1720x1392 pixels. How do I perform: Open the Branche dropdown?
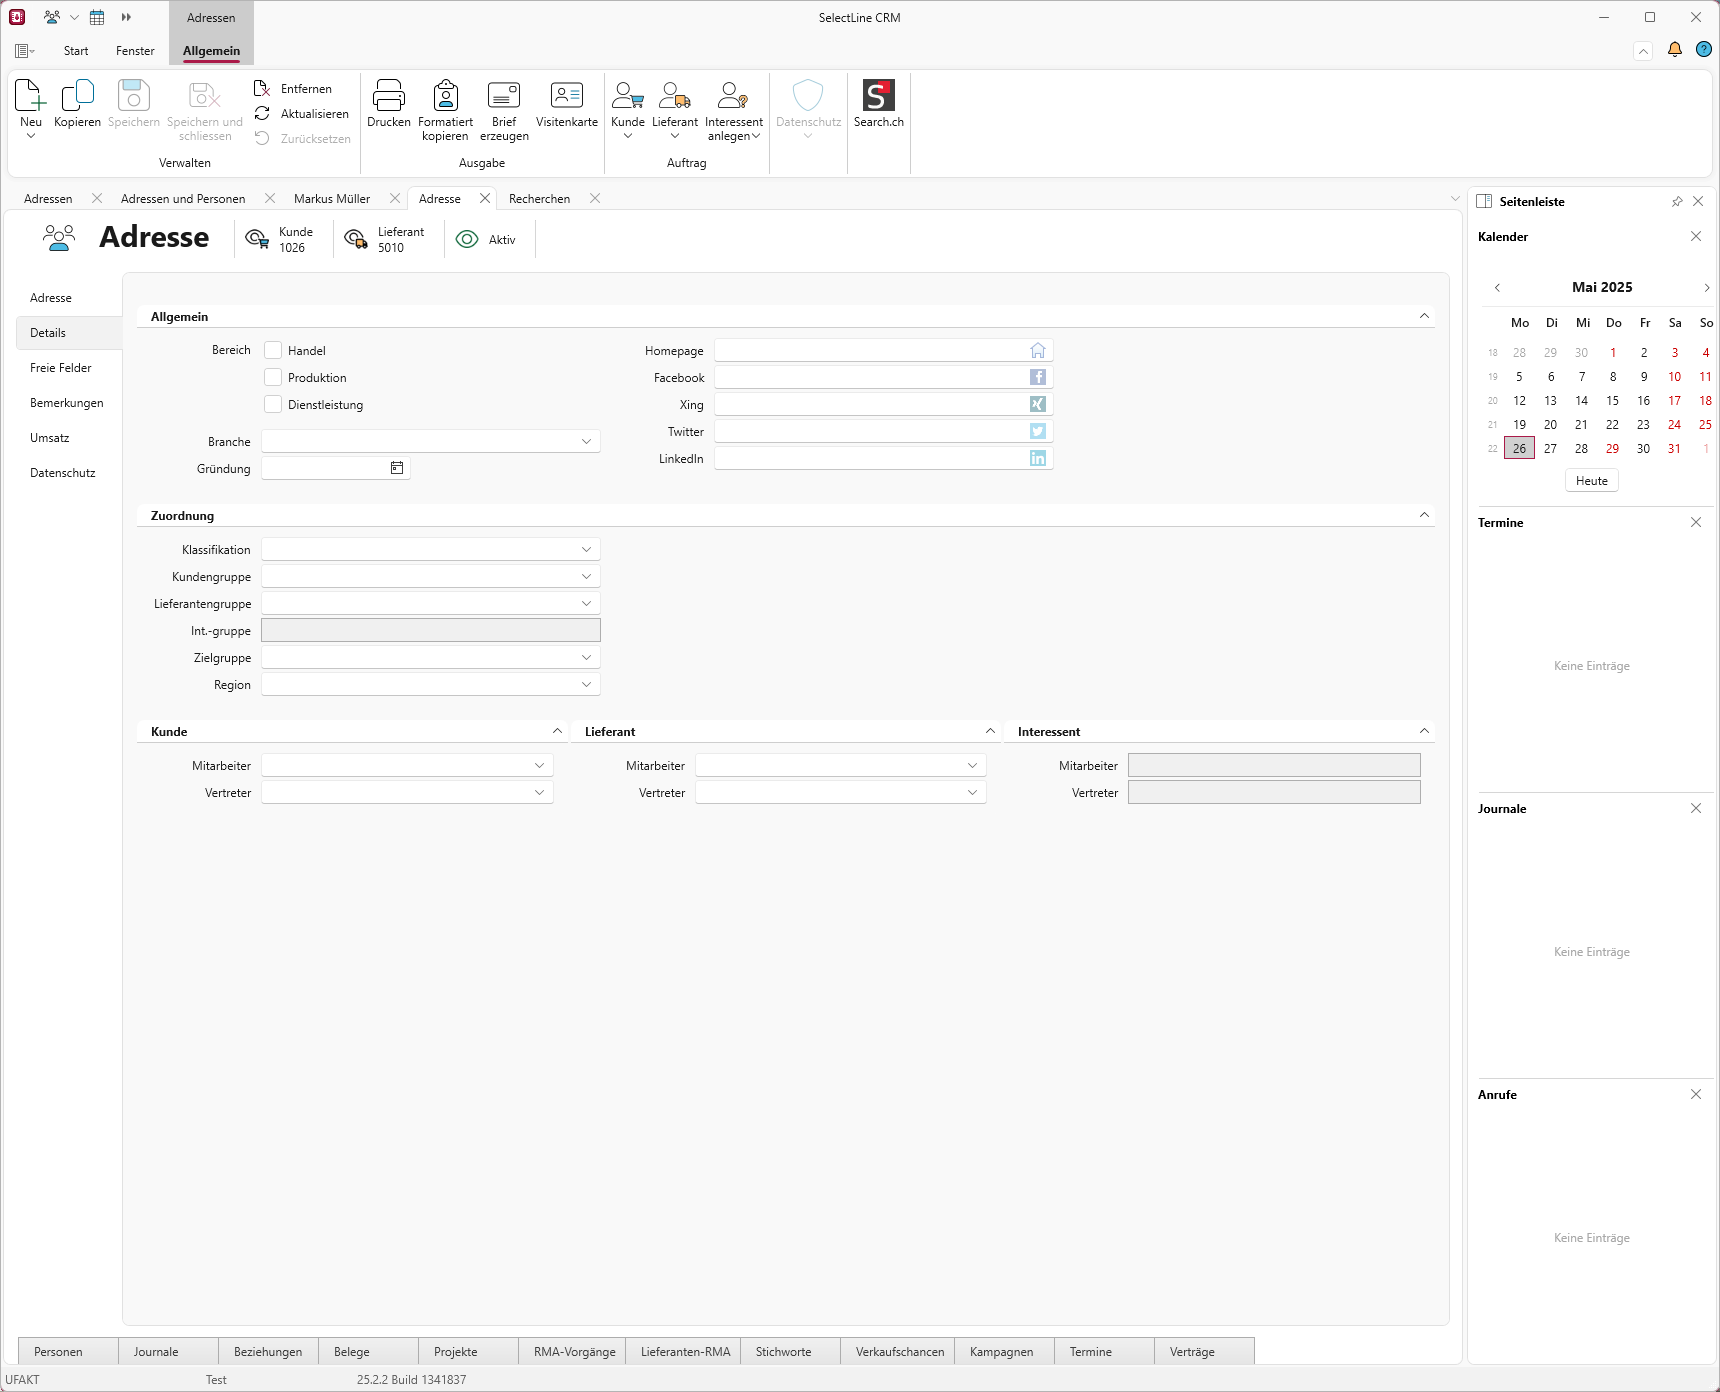pyautogui.click(x=586, y=441)
